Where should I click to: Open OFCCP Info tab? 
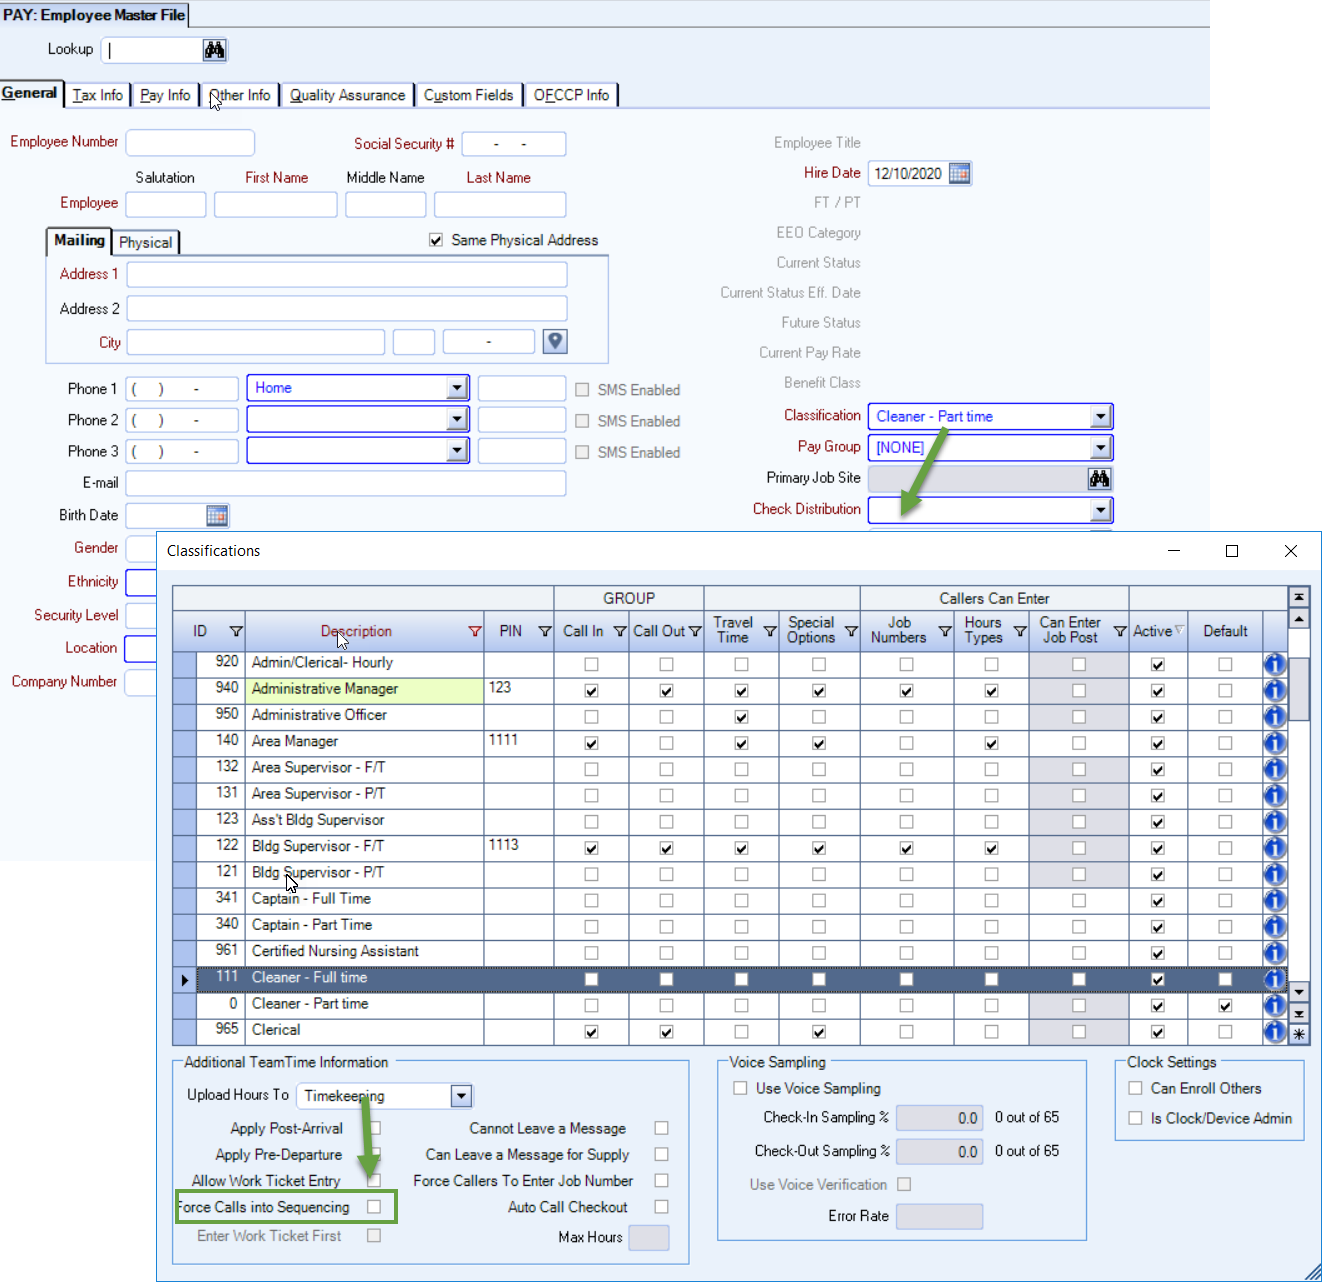coord(571,95)
